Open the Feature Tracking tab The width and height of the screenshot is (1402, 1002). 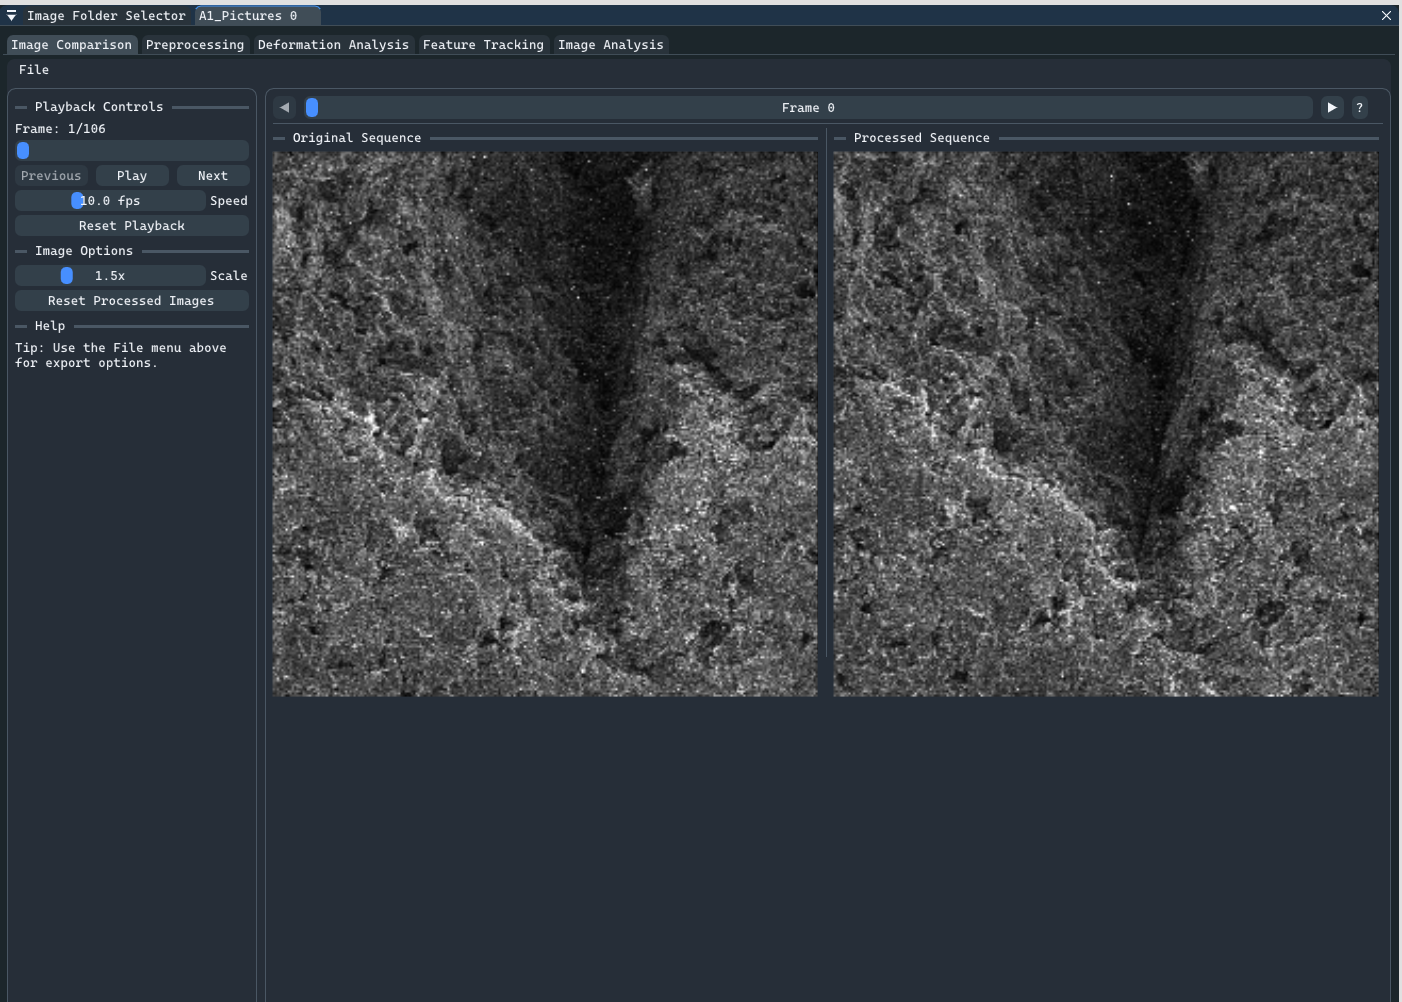[x=483, y=44]
